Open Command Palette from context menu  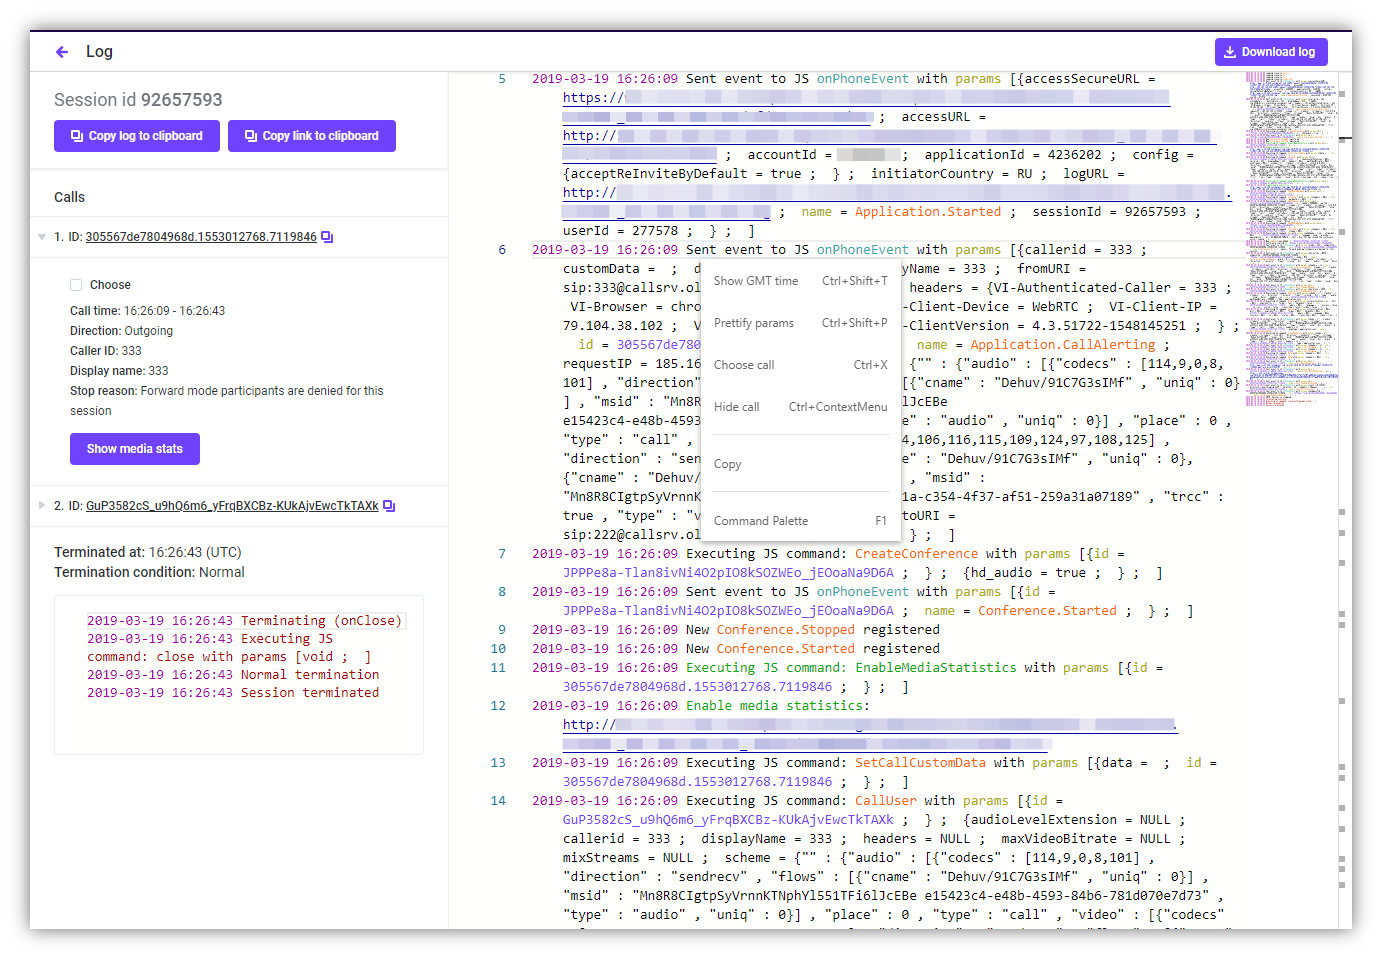pos(800,521)
